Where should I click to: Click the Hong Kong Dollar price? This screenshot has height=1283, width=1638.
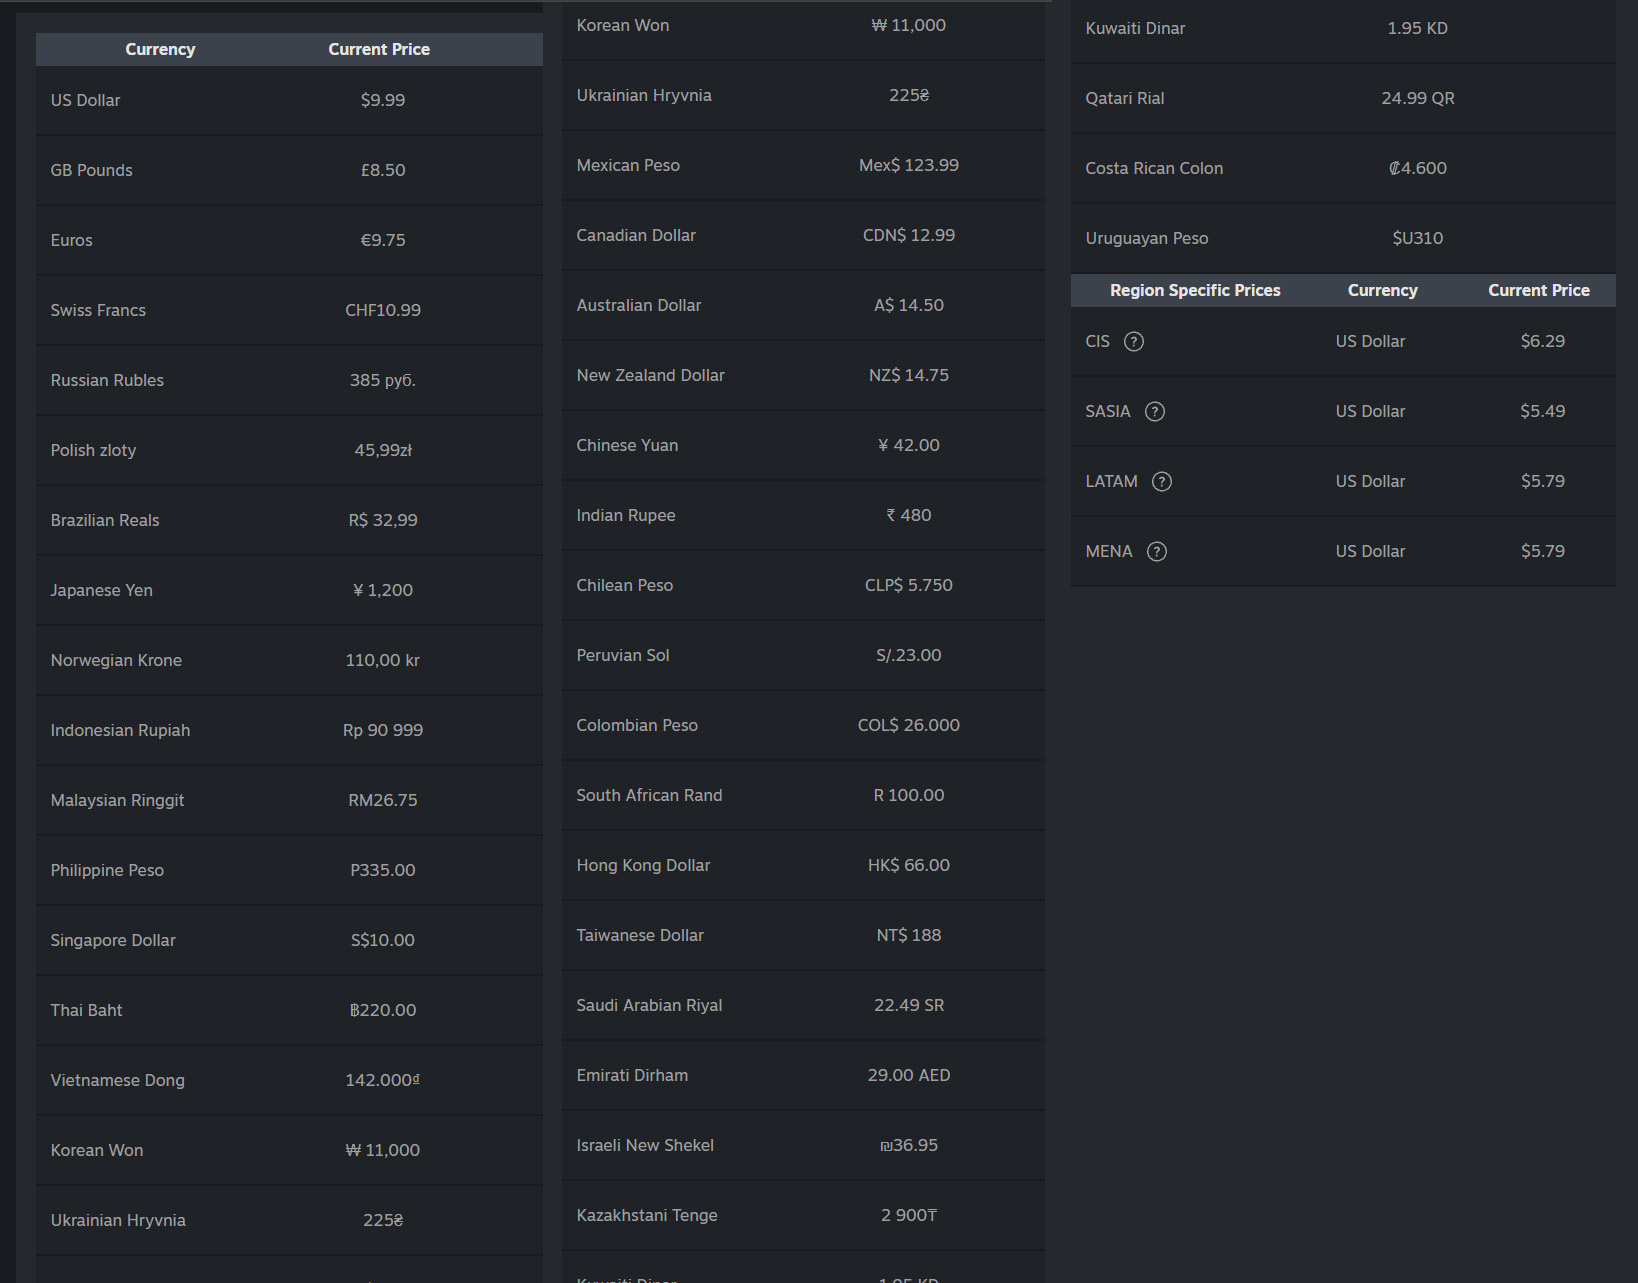(909, 866)
